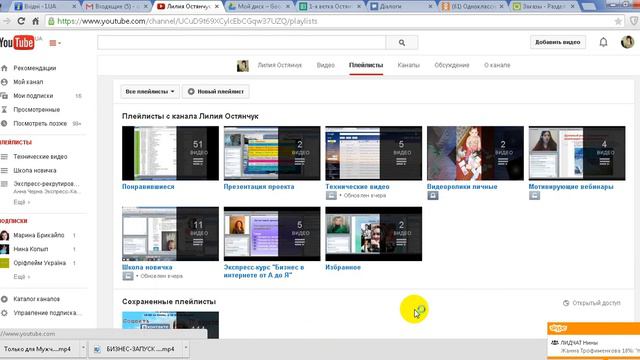Image resolution: width=640 pixels, height=360 pixels.
Task: Select sidebar playlist Школа новичка
Action: (x=35, y=171)
